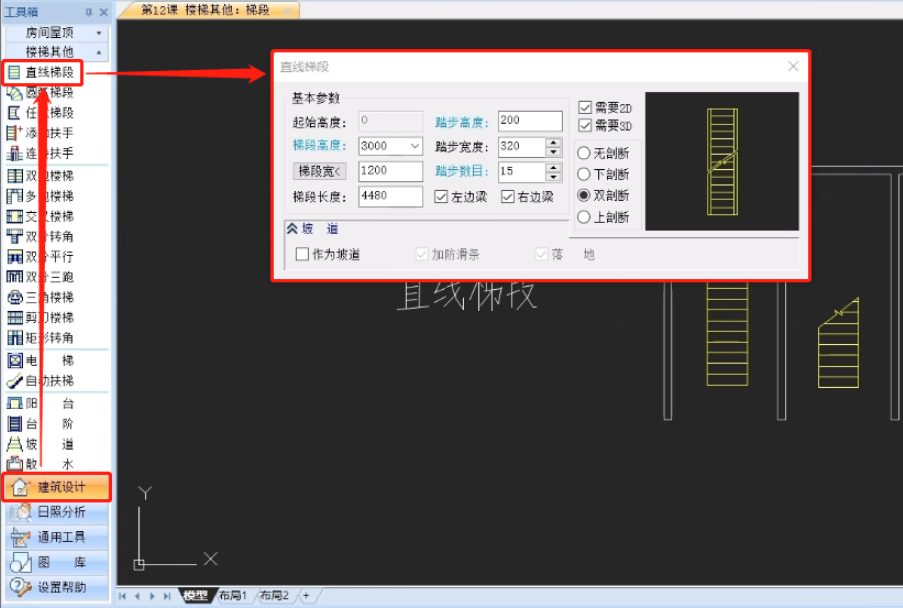Viewport: 903px width, 608px height.
Task: Open the 梯段高度 dropdown arrow
Action: point(415,146)
